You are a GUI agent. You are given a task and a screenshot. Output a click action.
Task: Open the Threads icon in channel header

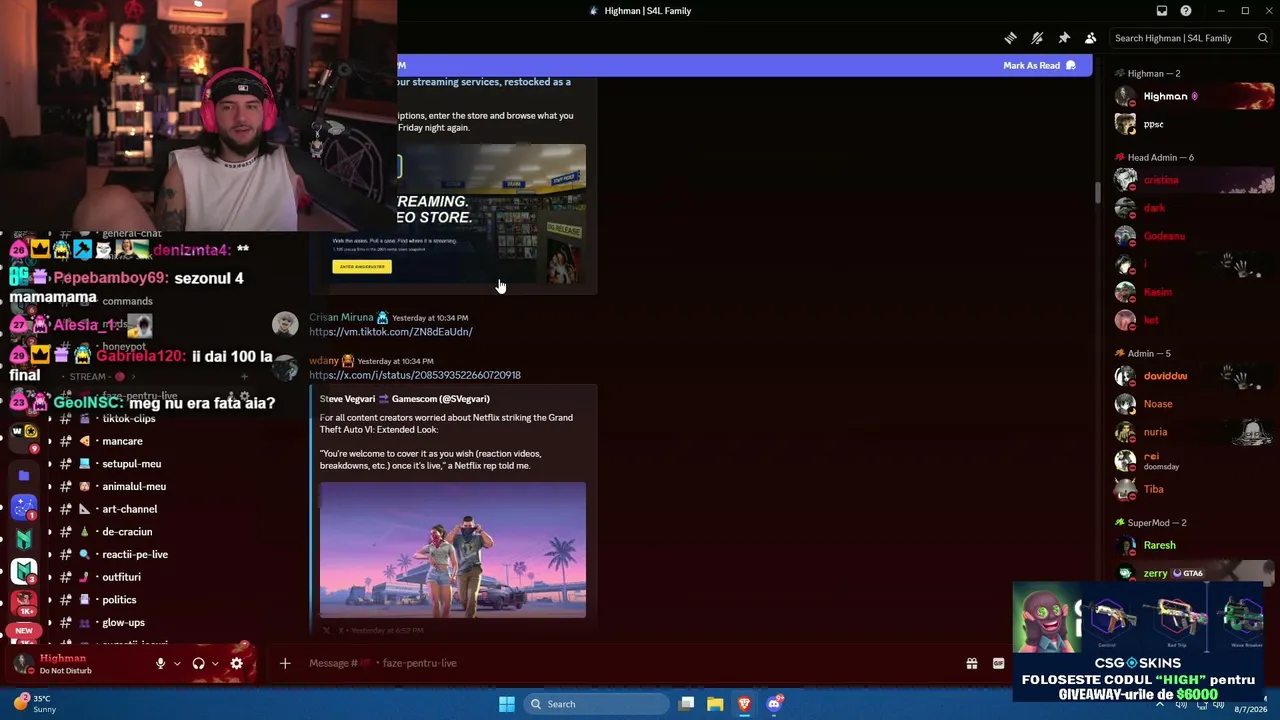click(x=1011, y=38)
